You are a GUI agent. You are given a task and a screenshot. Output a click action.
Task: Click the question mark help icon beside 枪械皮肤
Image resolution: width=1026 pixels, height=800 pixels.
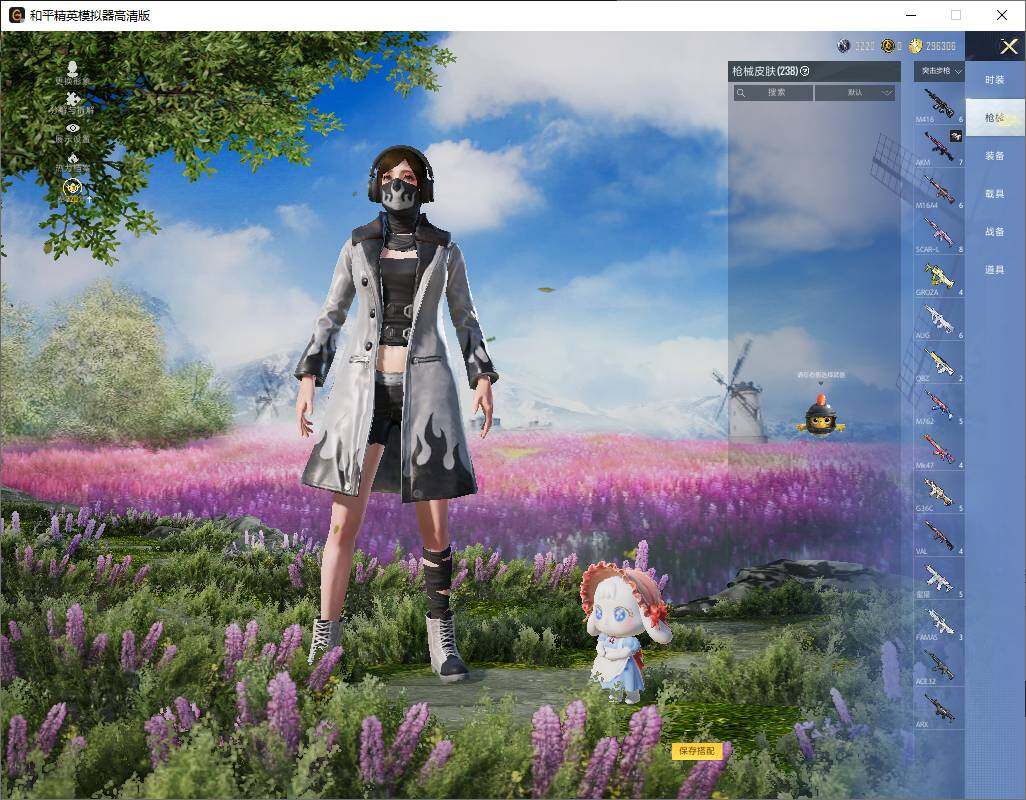[x=805, y=71]
